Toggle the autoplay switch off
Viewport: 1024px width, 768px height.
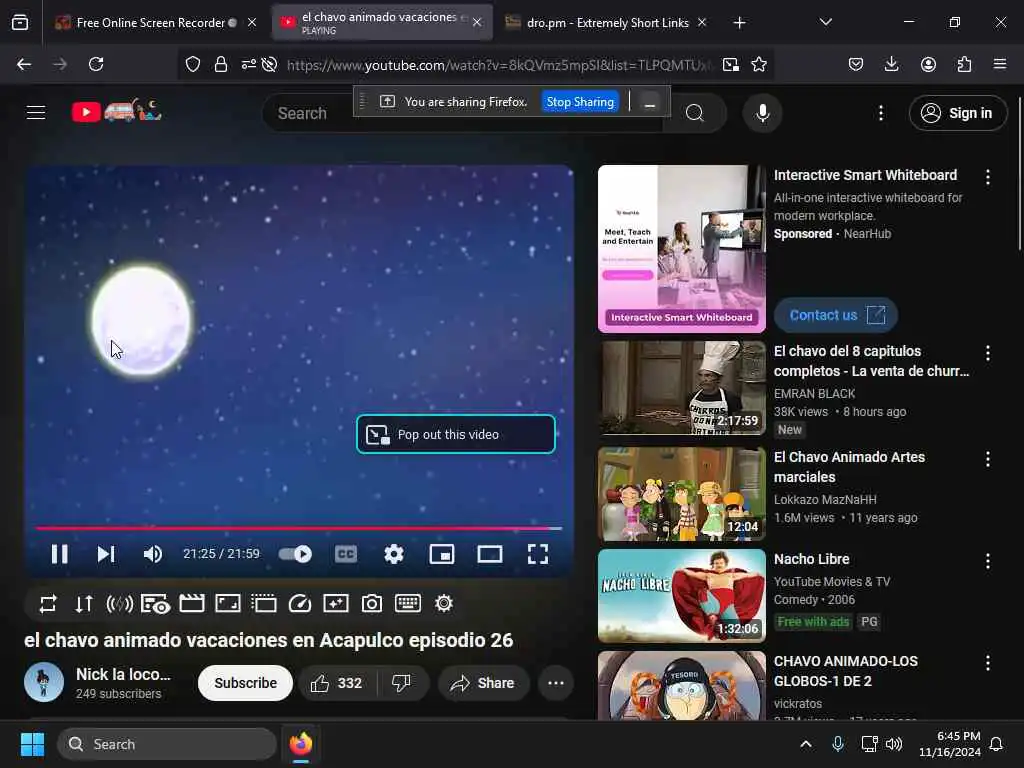point(295,554)
